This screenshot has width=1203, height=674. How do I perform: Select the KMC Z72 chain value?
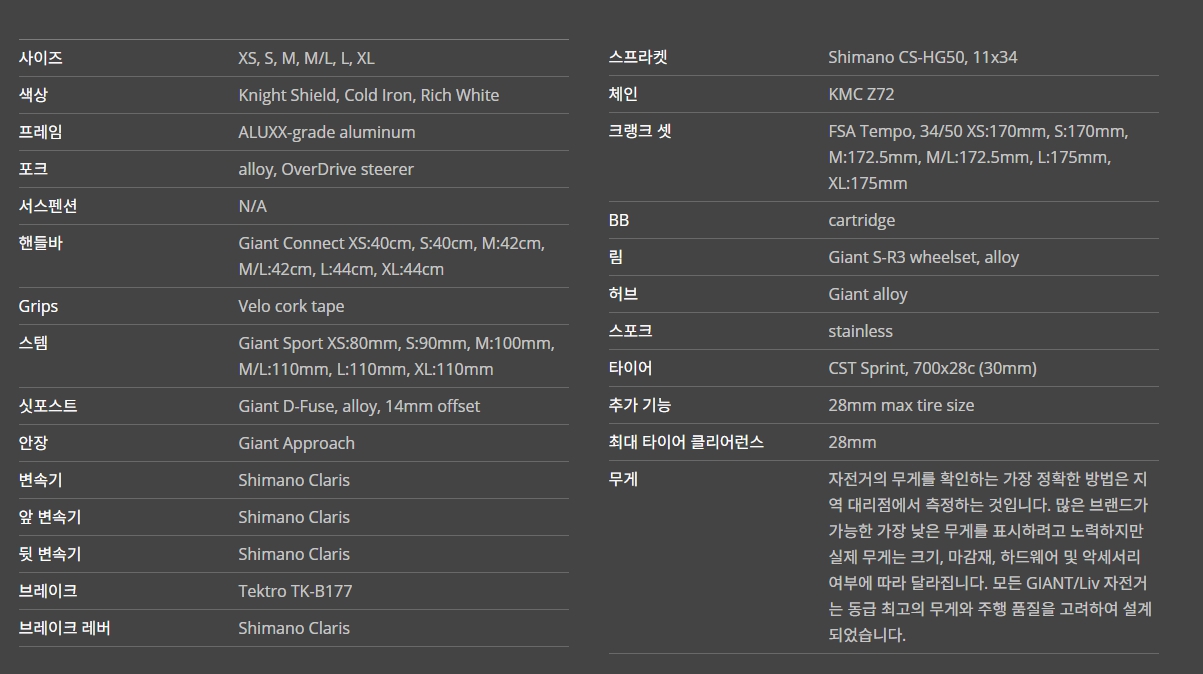click(x=861, y=94)
